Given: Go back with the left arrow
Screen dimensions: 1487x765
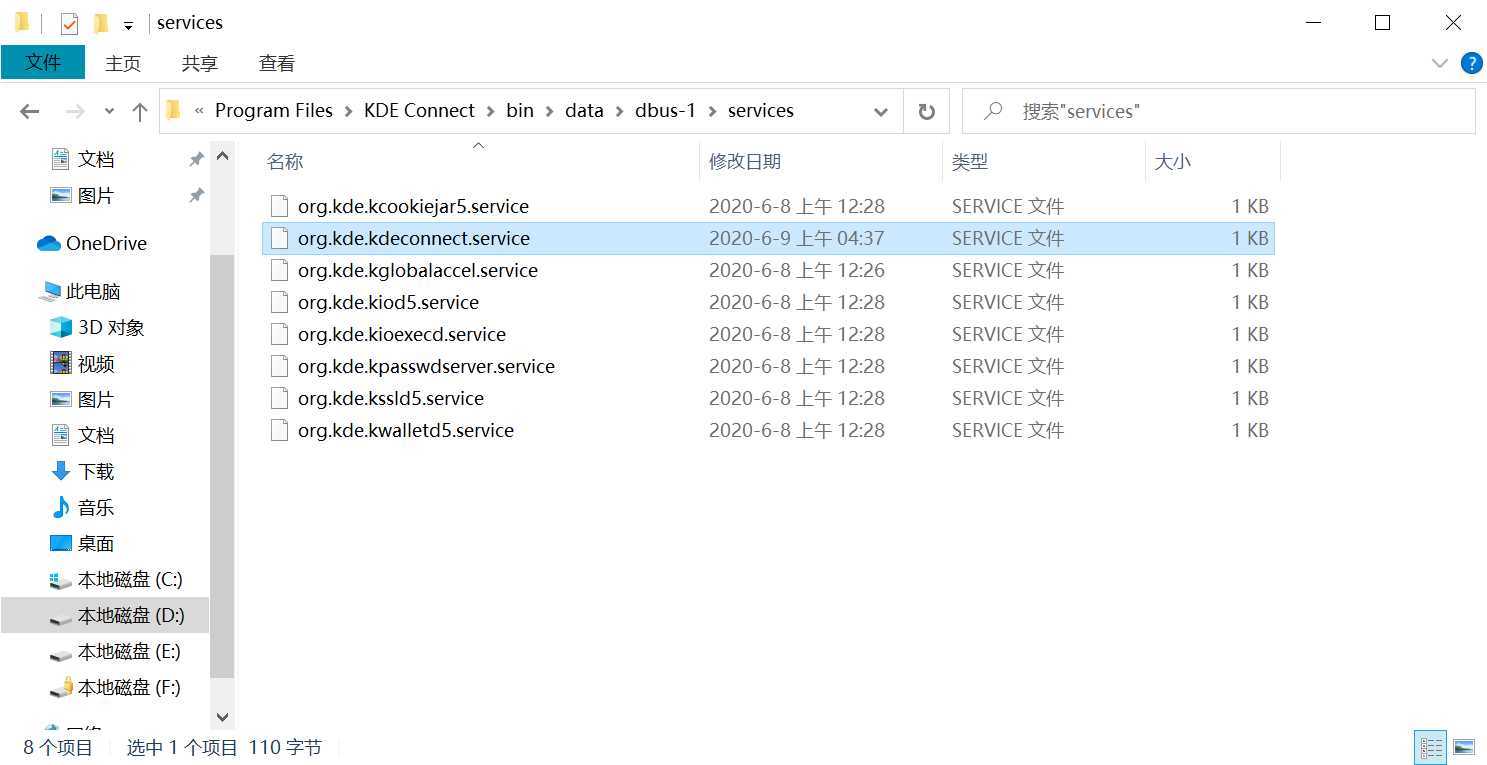Looking at the screenshot, I should click(x=30, y=112).
